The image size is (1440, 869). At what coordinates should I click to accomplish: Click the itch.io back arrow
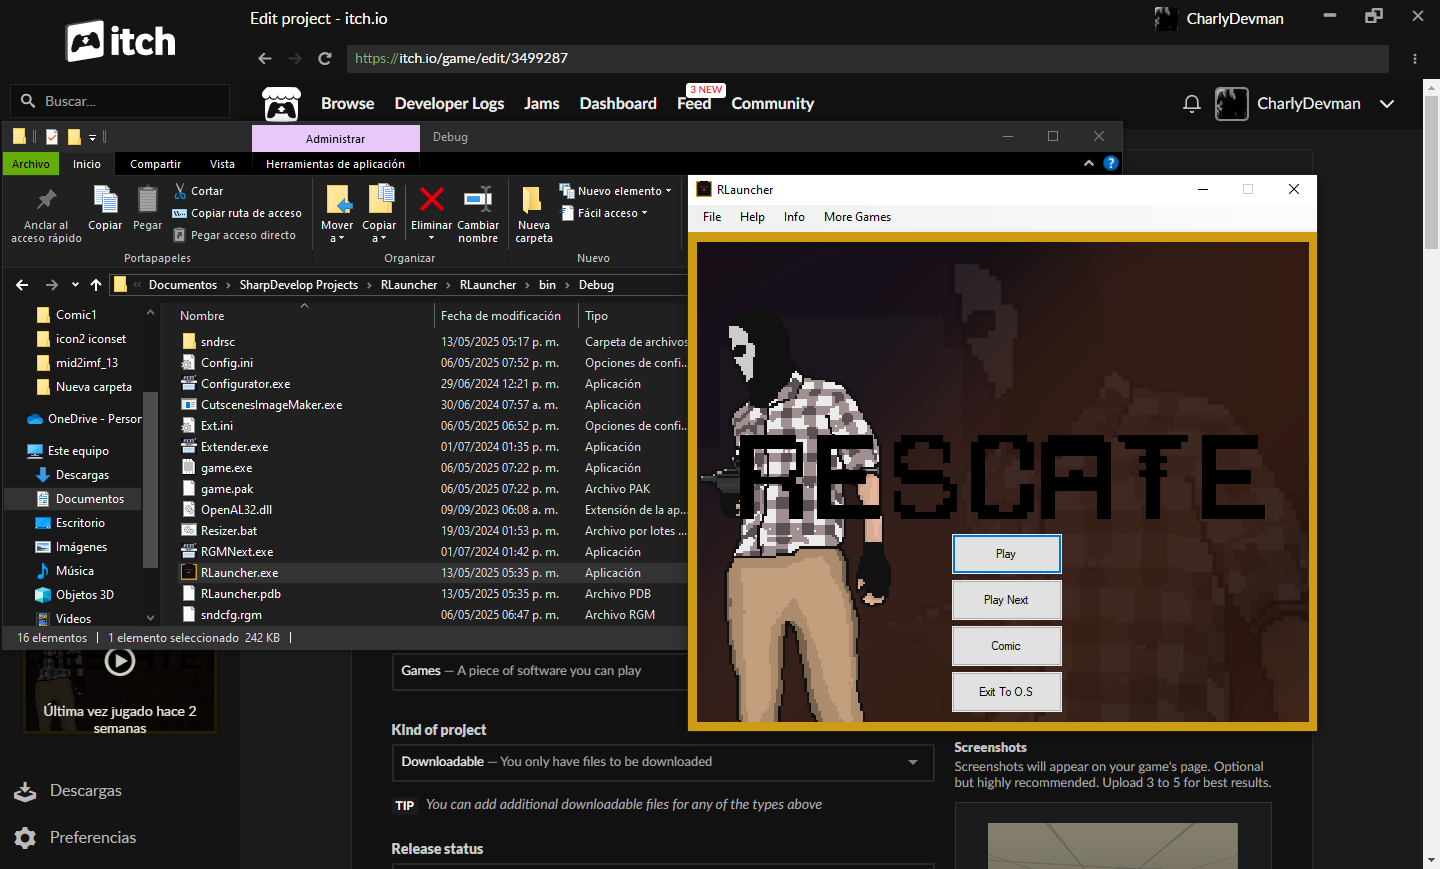(265, 59)
